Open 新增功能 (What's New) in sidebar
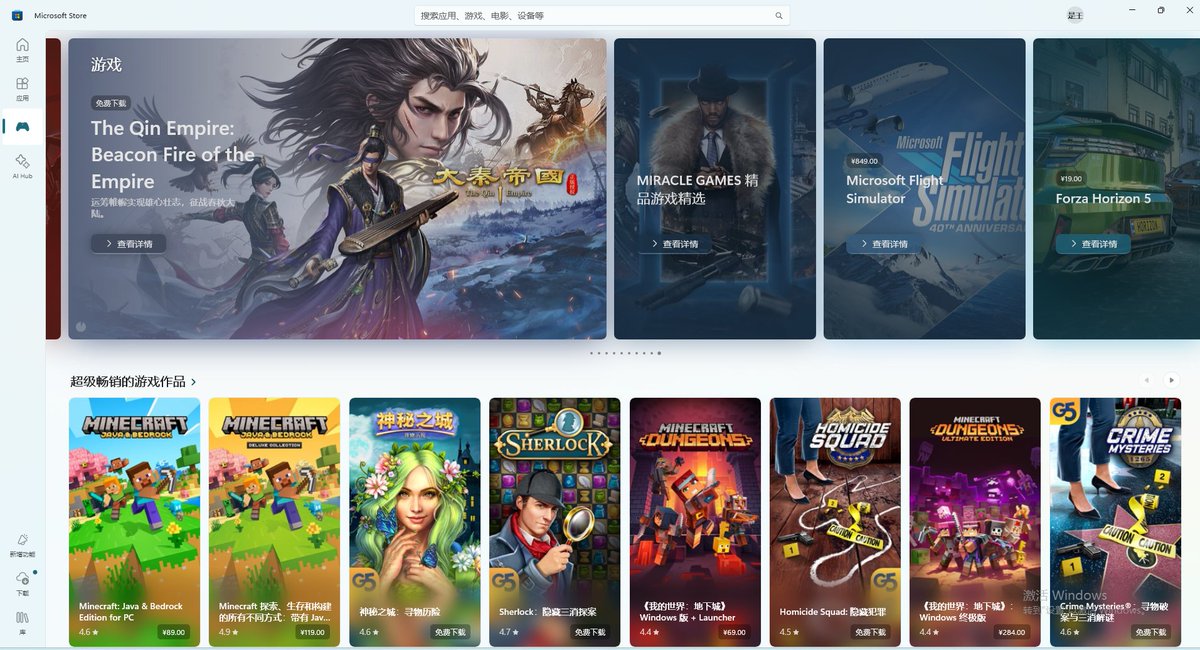 click(22, 545)
